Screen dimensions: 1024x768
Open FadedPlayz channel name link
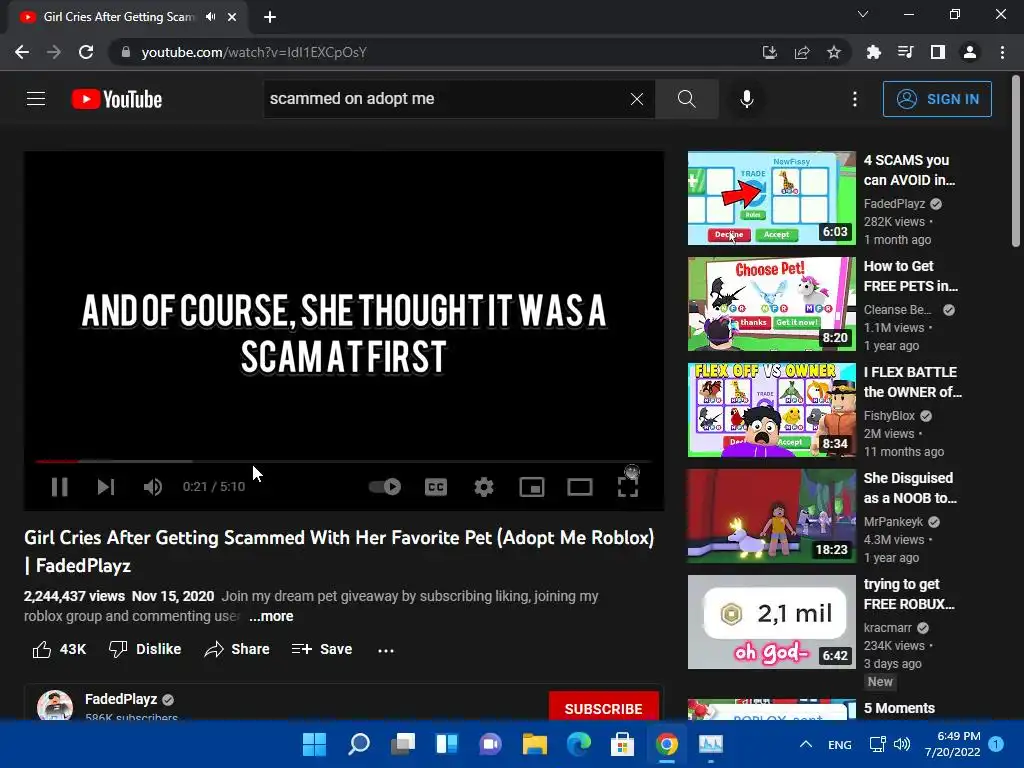pos(121,699)
